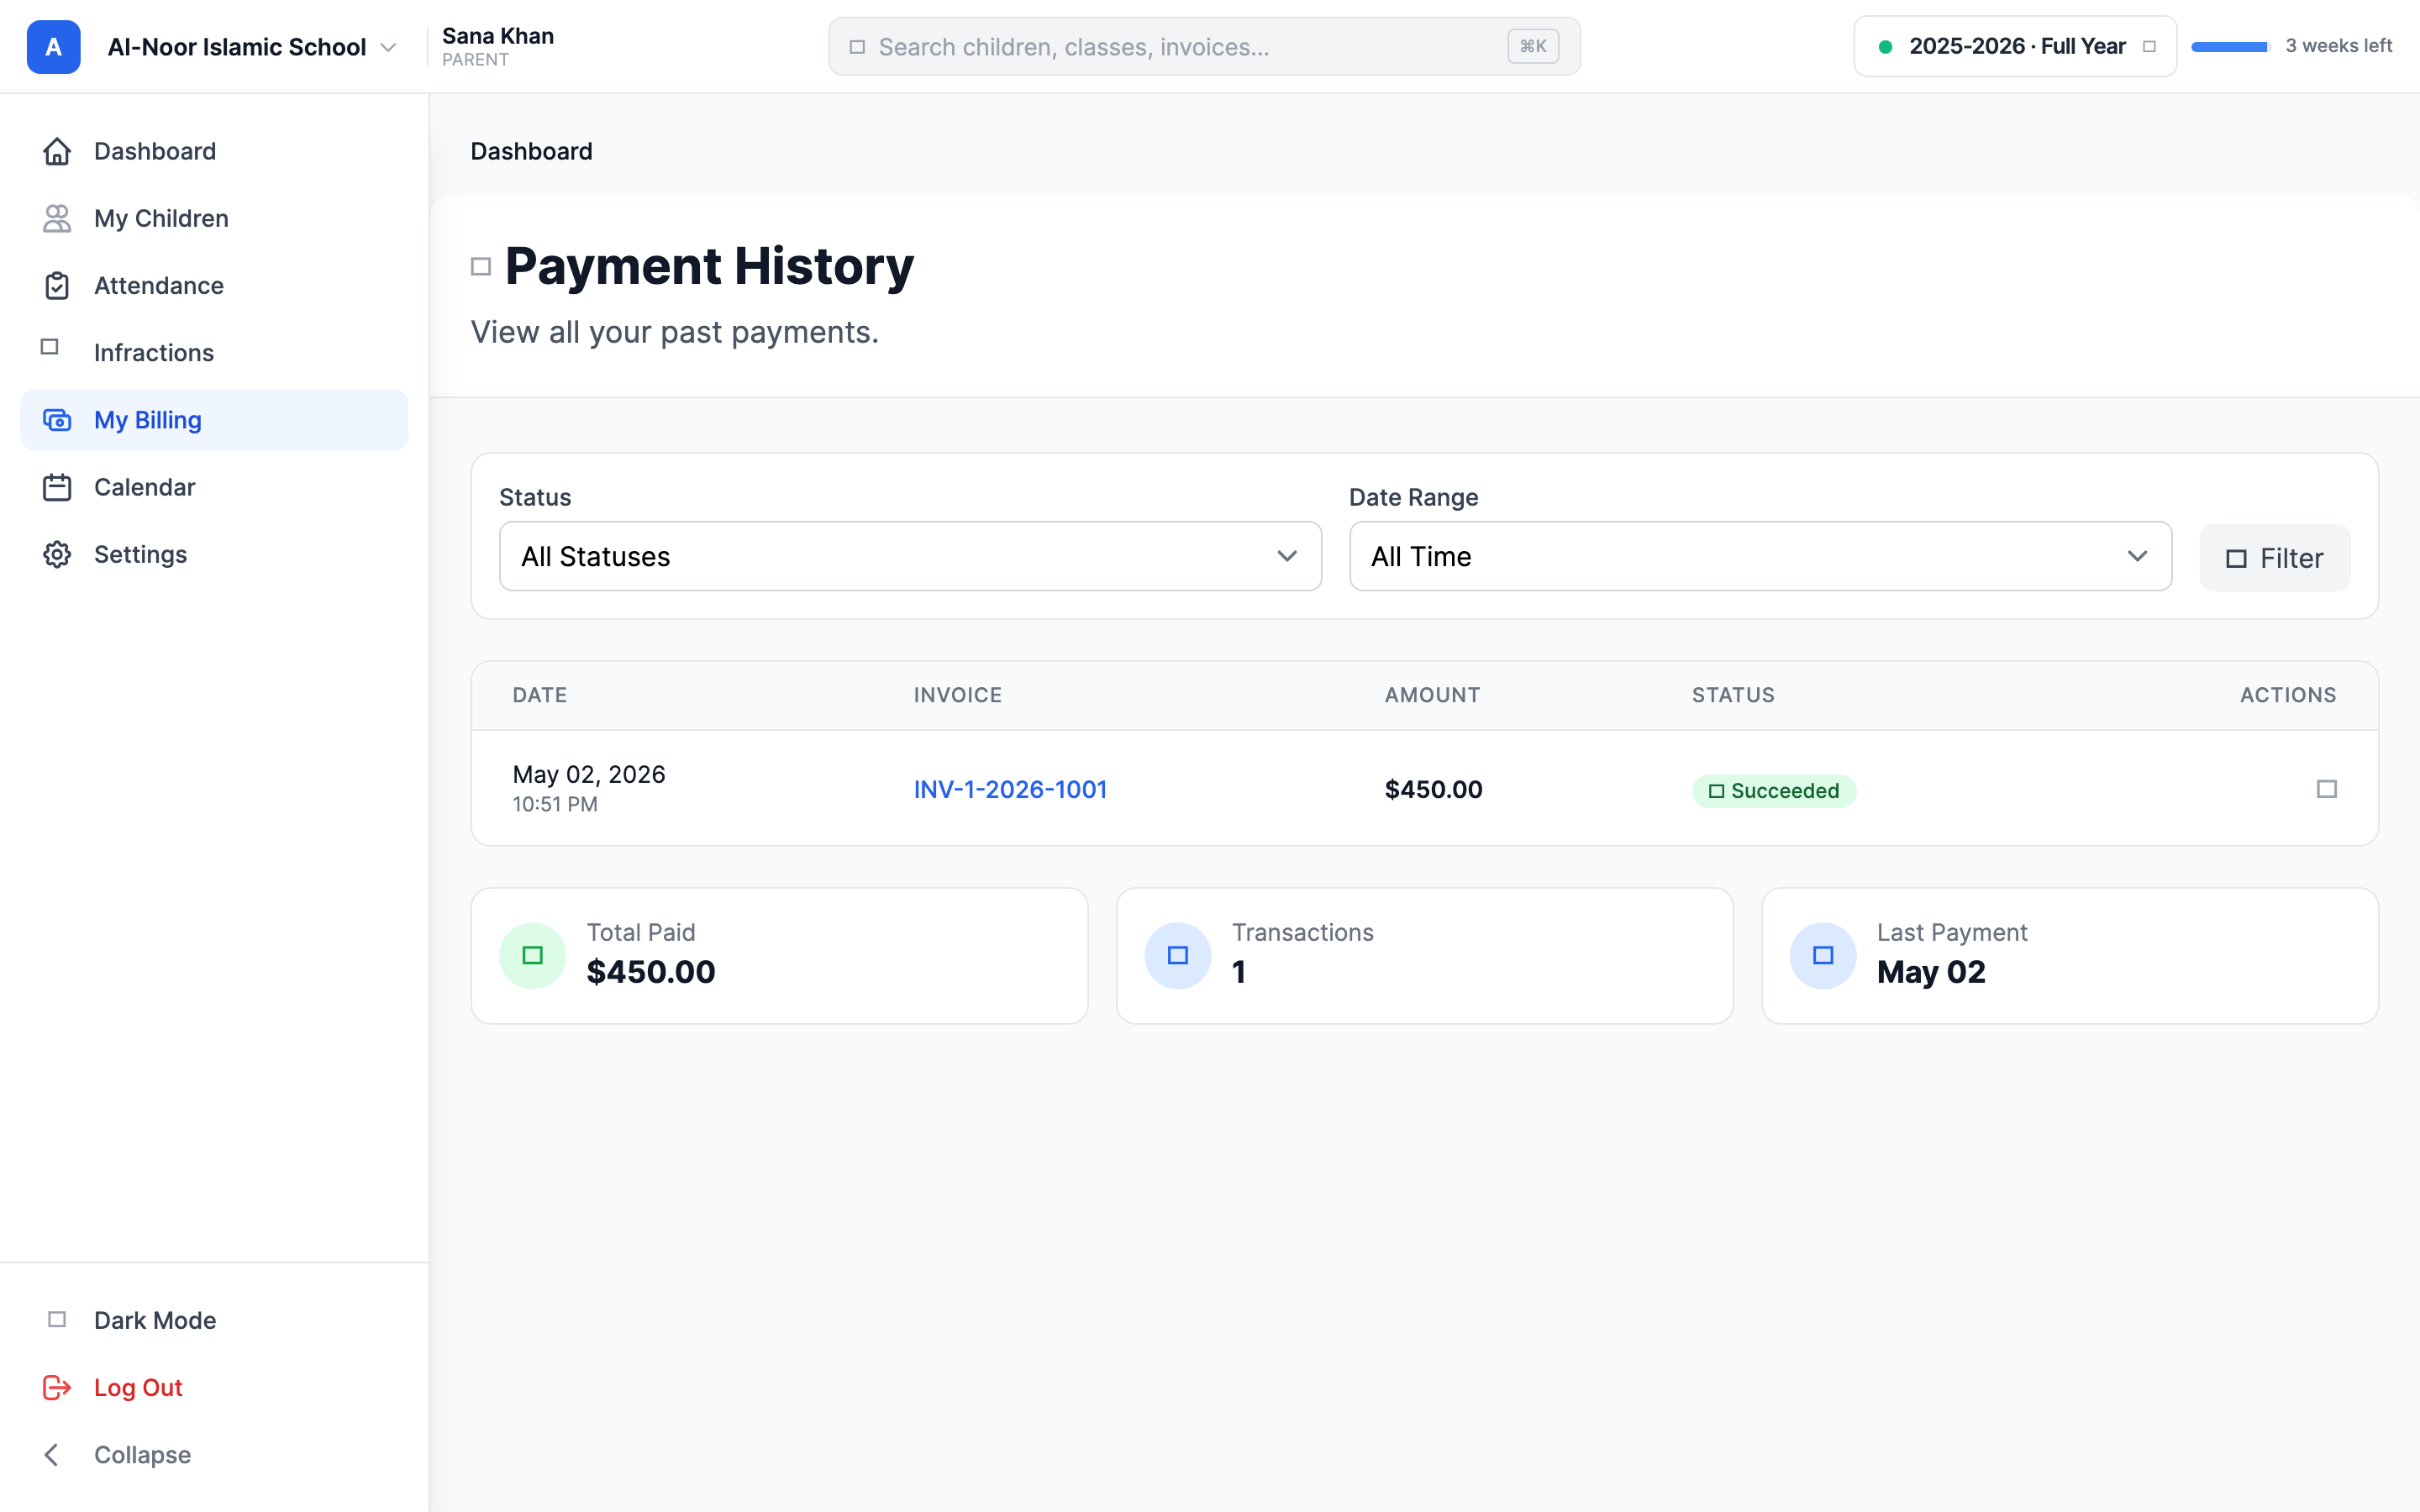This screenshot has height=1512, width=2420.
Task: Open the All Statuses dropdown
Action: pos(910,556)
